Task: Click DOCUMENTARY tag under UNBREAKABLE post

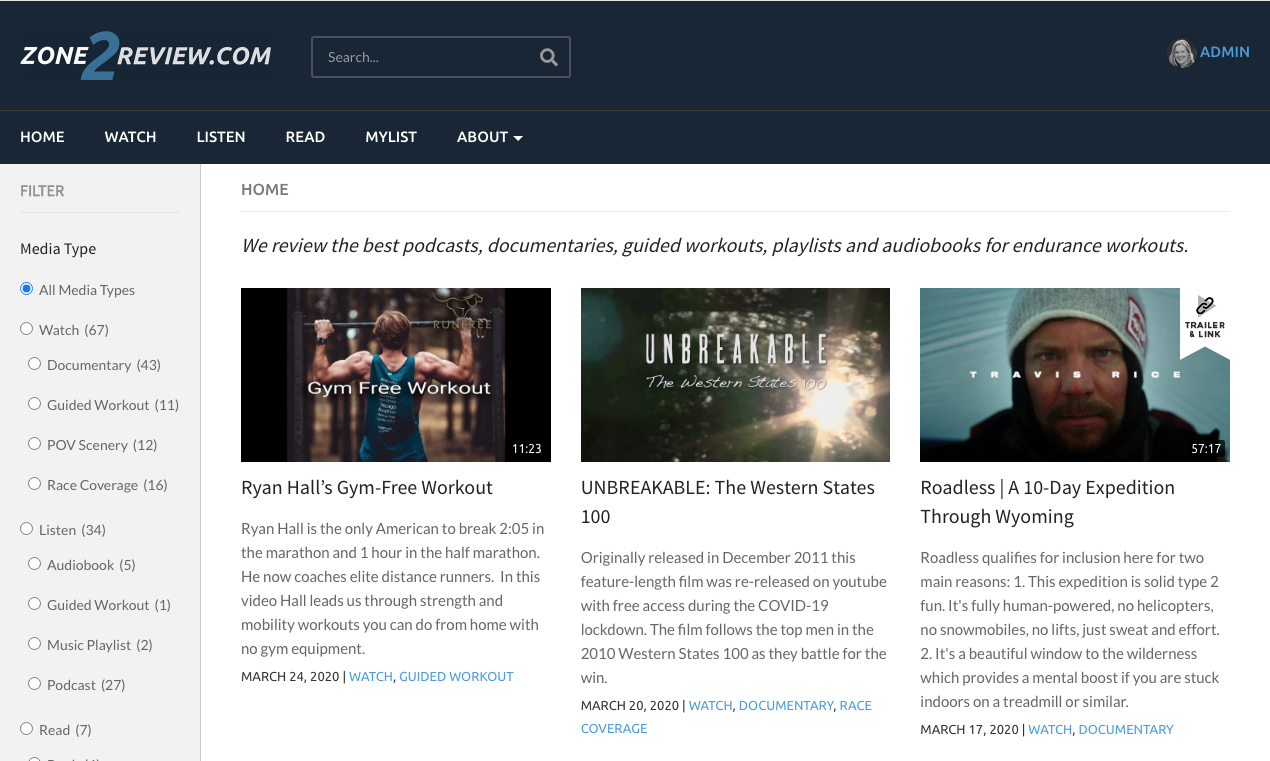Action: tap(786, 706)
